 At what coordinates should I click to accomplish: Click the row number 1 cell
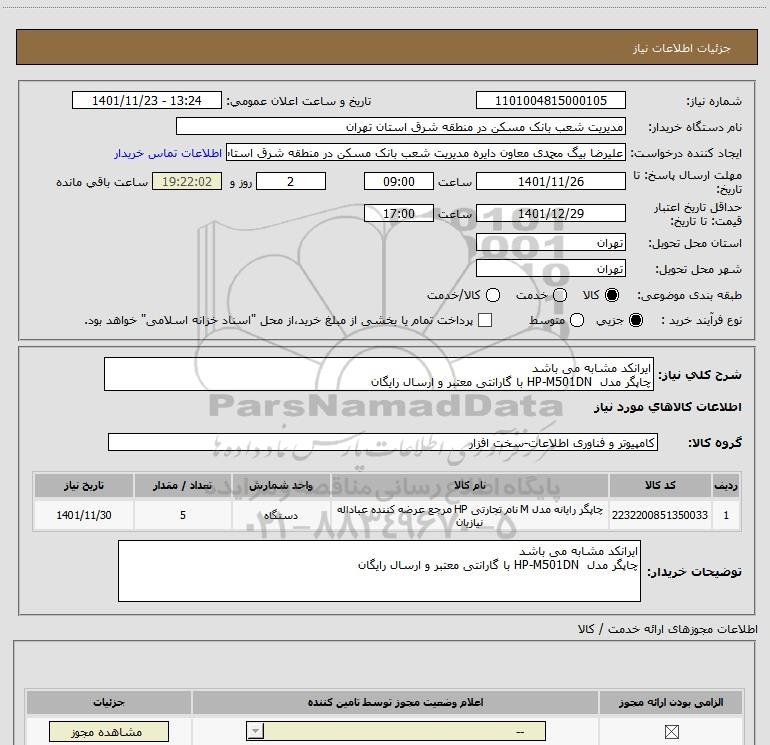(x=726, y=515)
